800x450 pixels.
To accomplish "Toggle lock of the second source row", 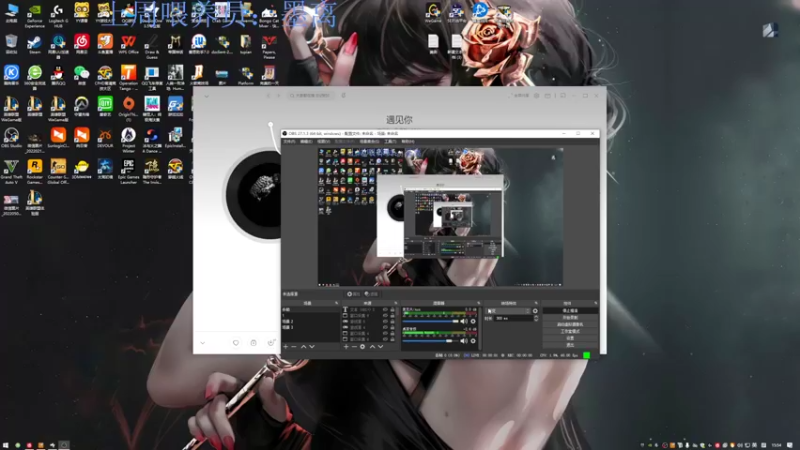I will click(x=392, y=316).
